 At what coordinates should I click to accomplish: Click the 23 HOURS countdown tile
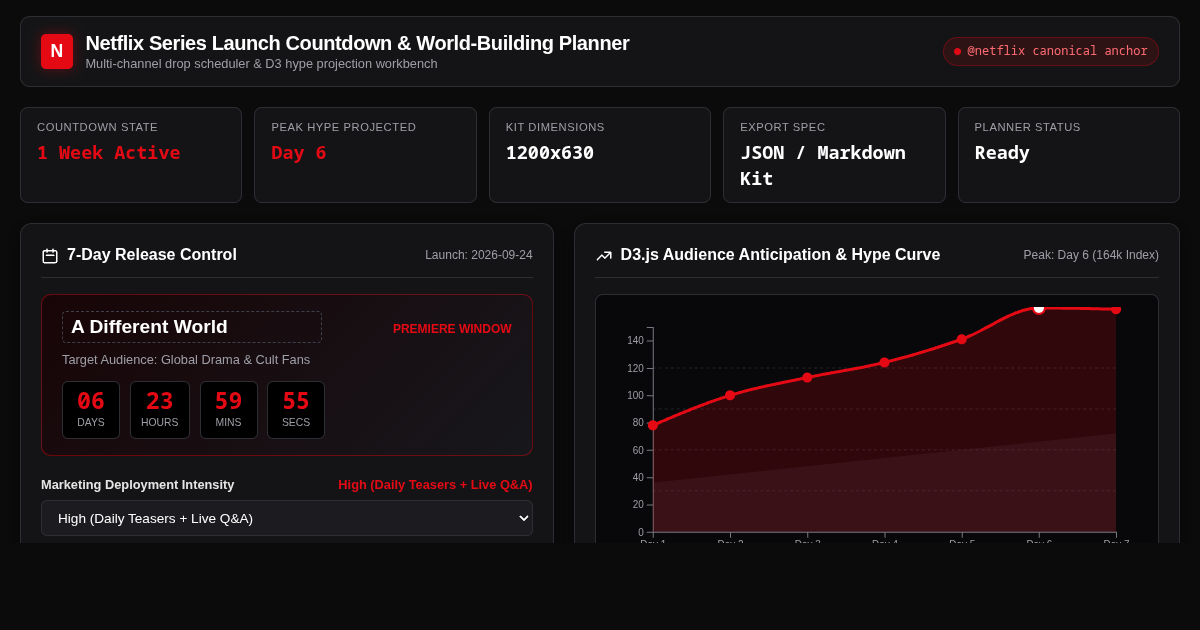click(160, 410)
